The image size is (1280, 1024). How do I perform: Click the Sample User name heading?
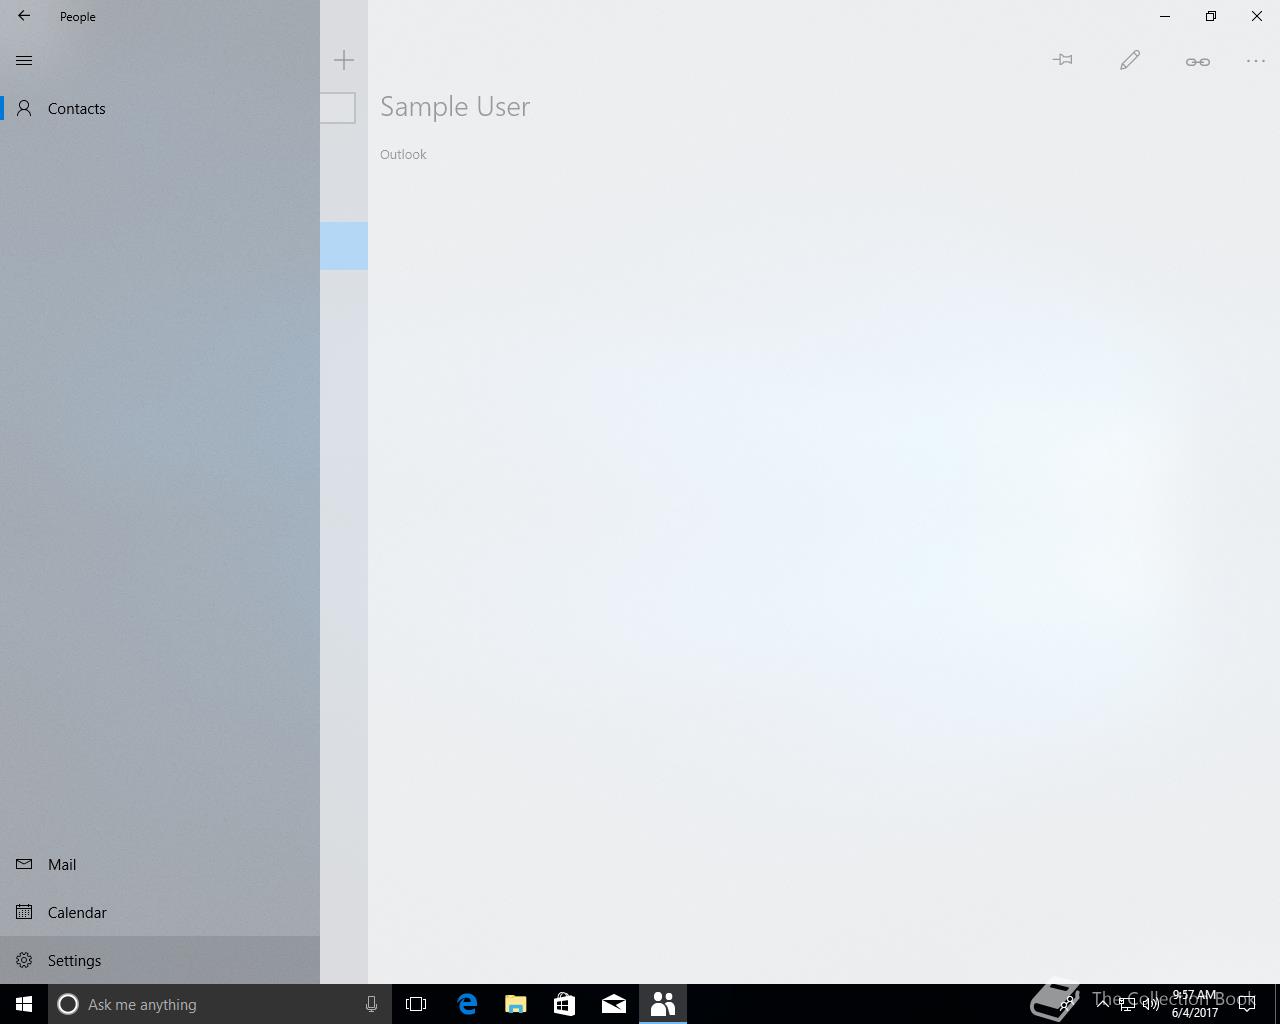tap(455, 107)
